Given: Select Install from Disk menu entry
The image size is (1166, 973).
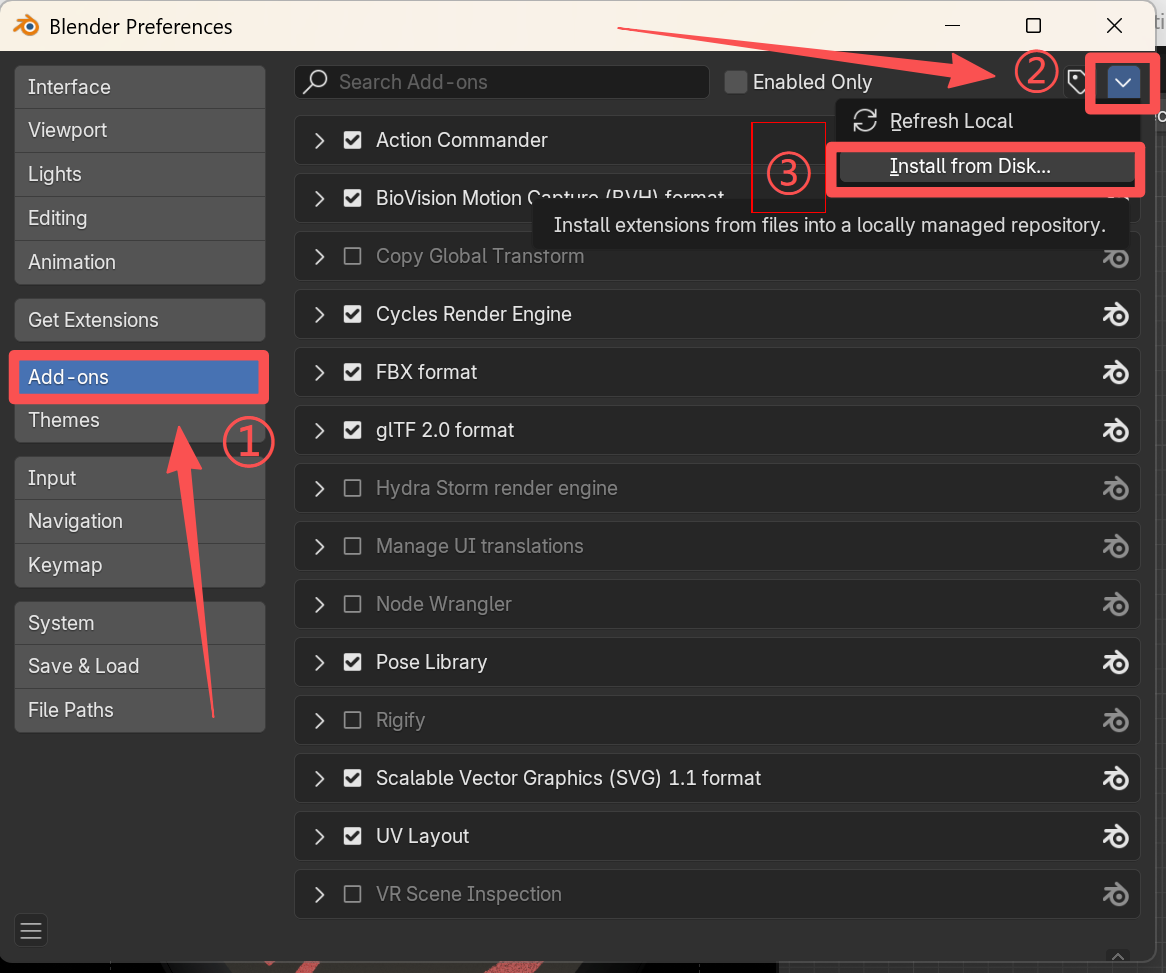Looking at the screenshot, I should click(986, 166).
